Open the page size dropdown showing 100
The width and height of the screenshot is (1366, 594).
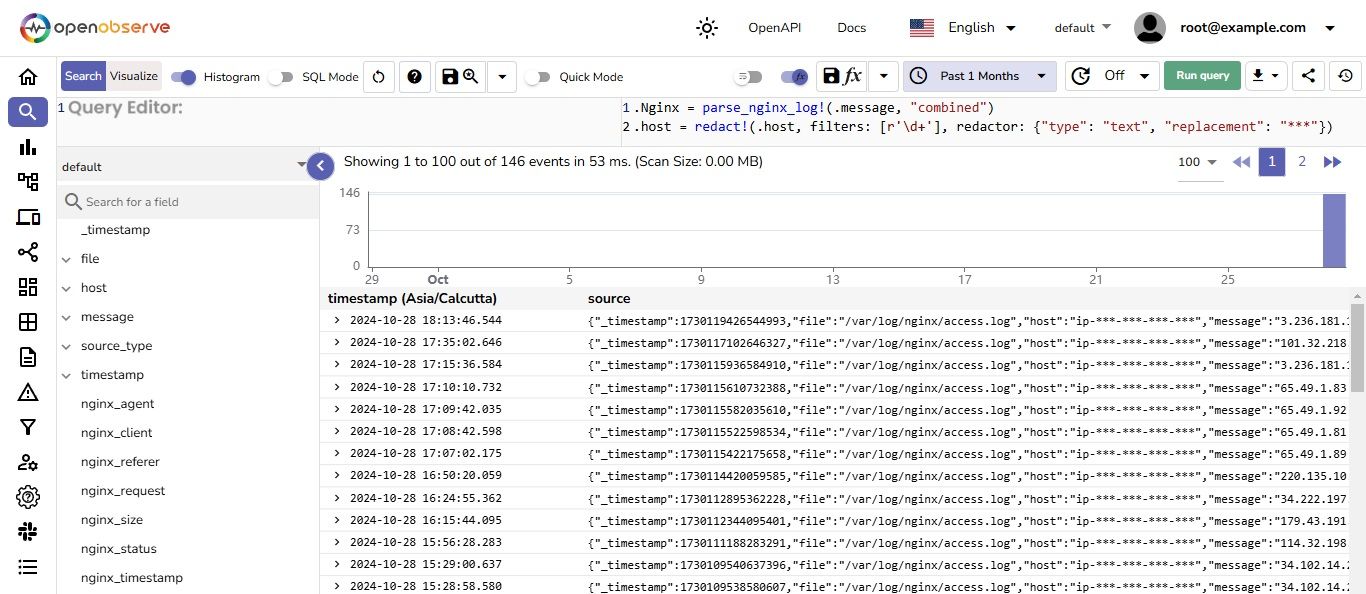tap(1197, 161)
